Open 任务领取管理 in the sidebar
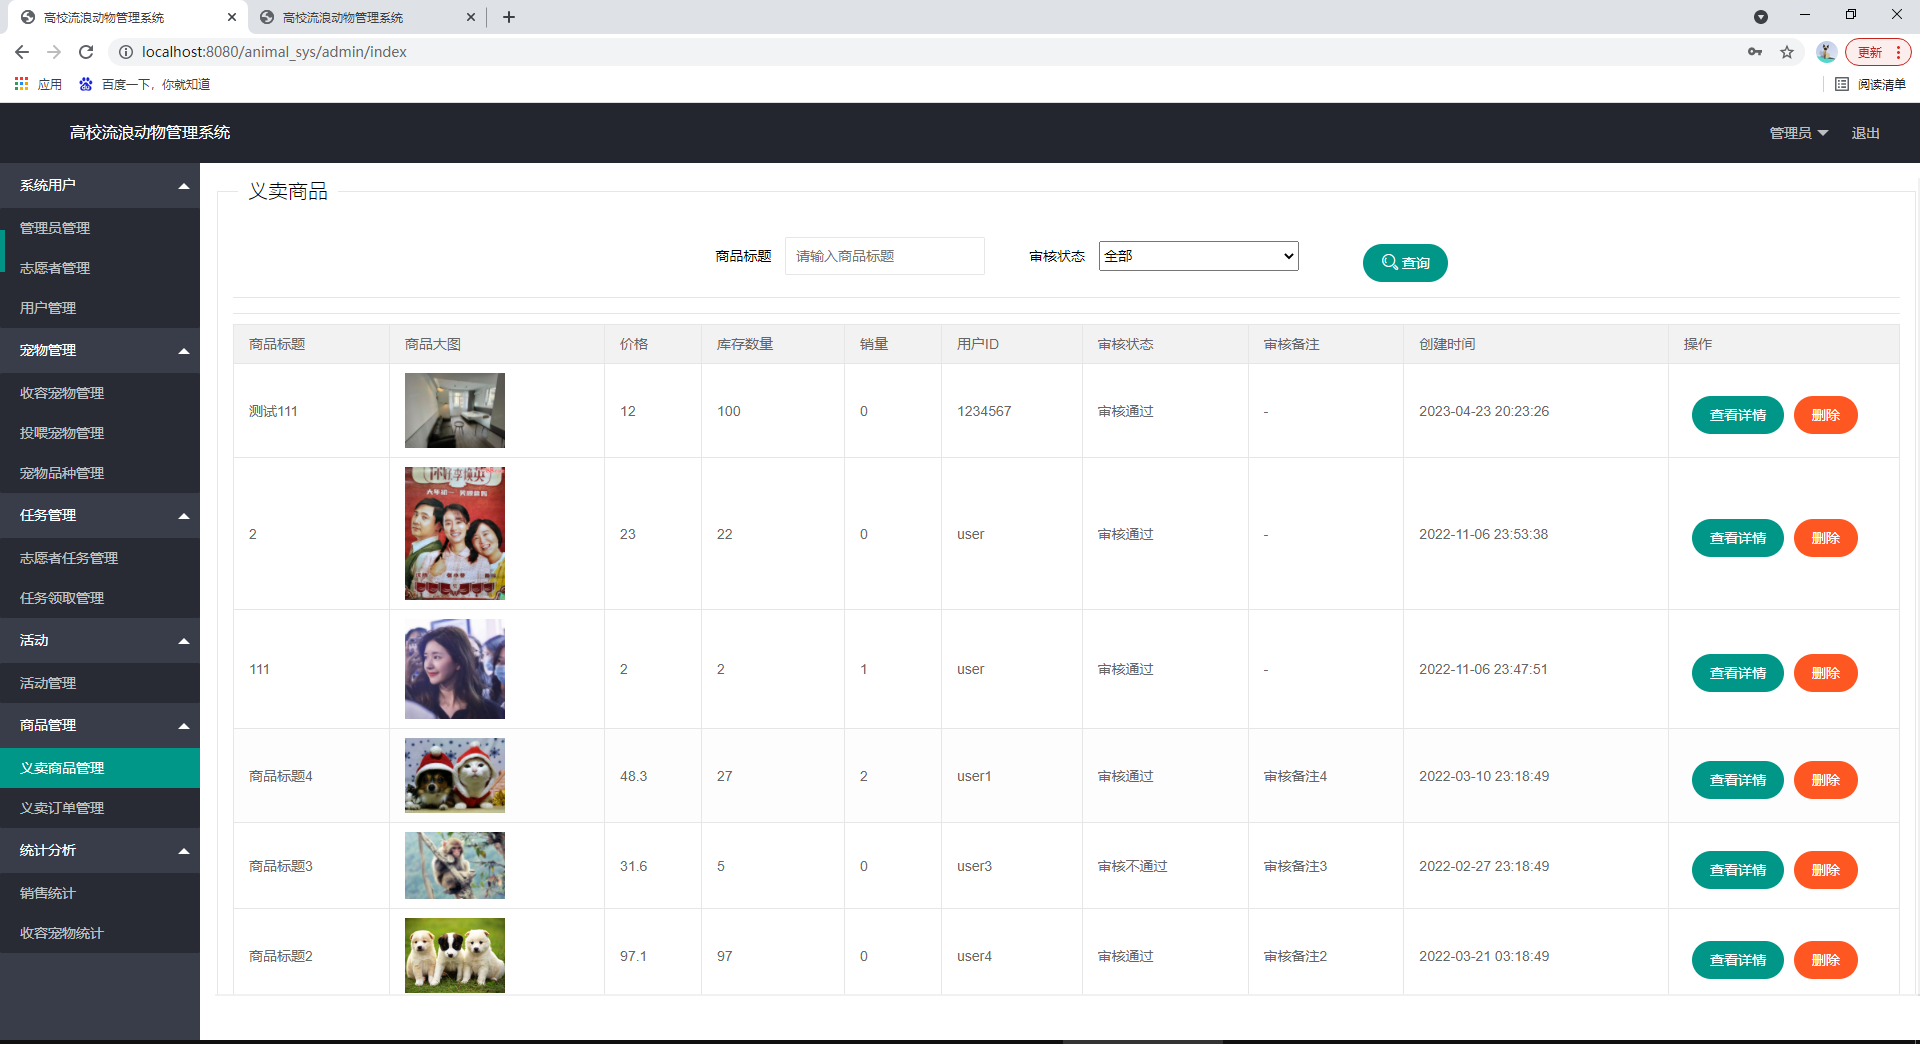Image resolution: width=1920 pixels, height=1044 pixels. tap(100, 598)
